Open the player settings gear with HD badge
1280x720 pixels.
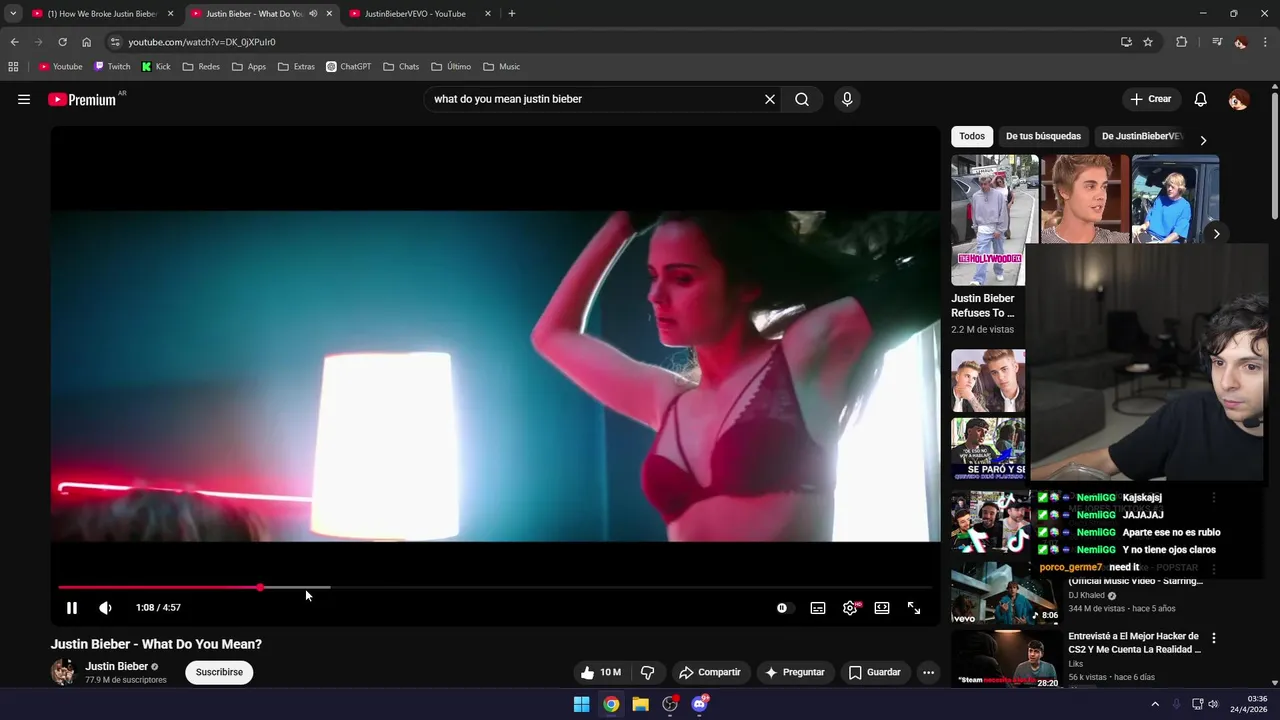[x=850, y=608]
